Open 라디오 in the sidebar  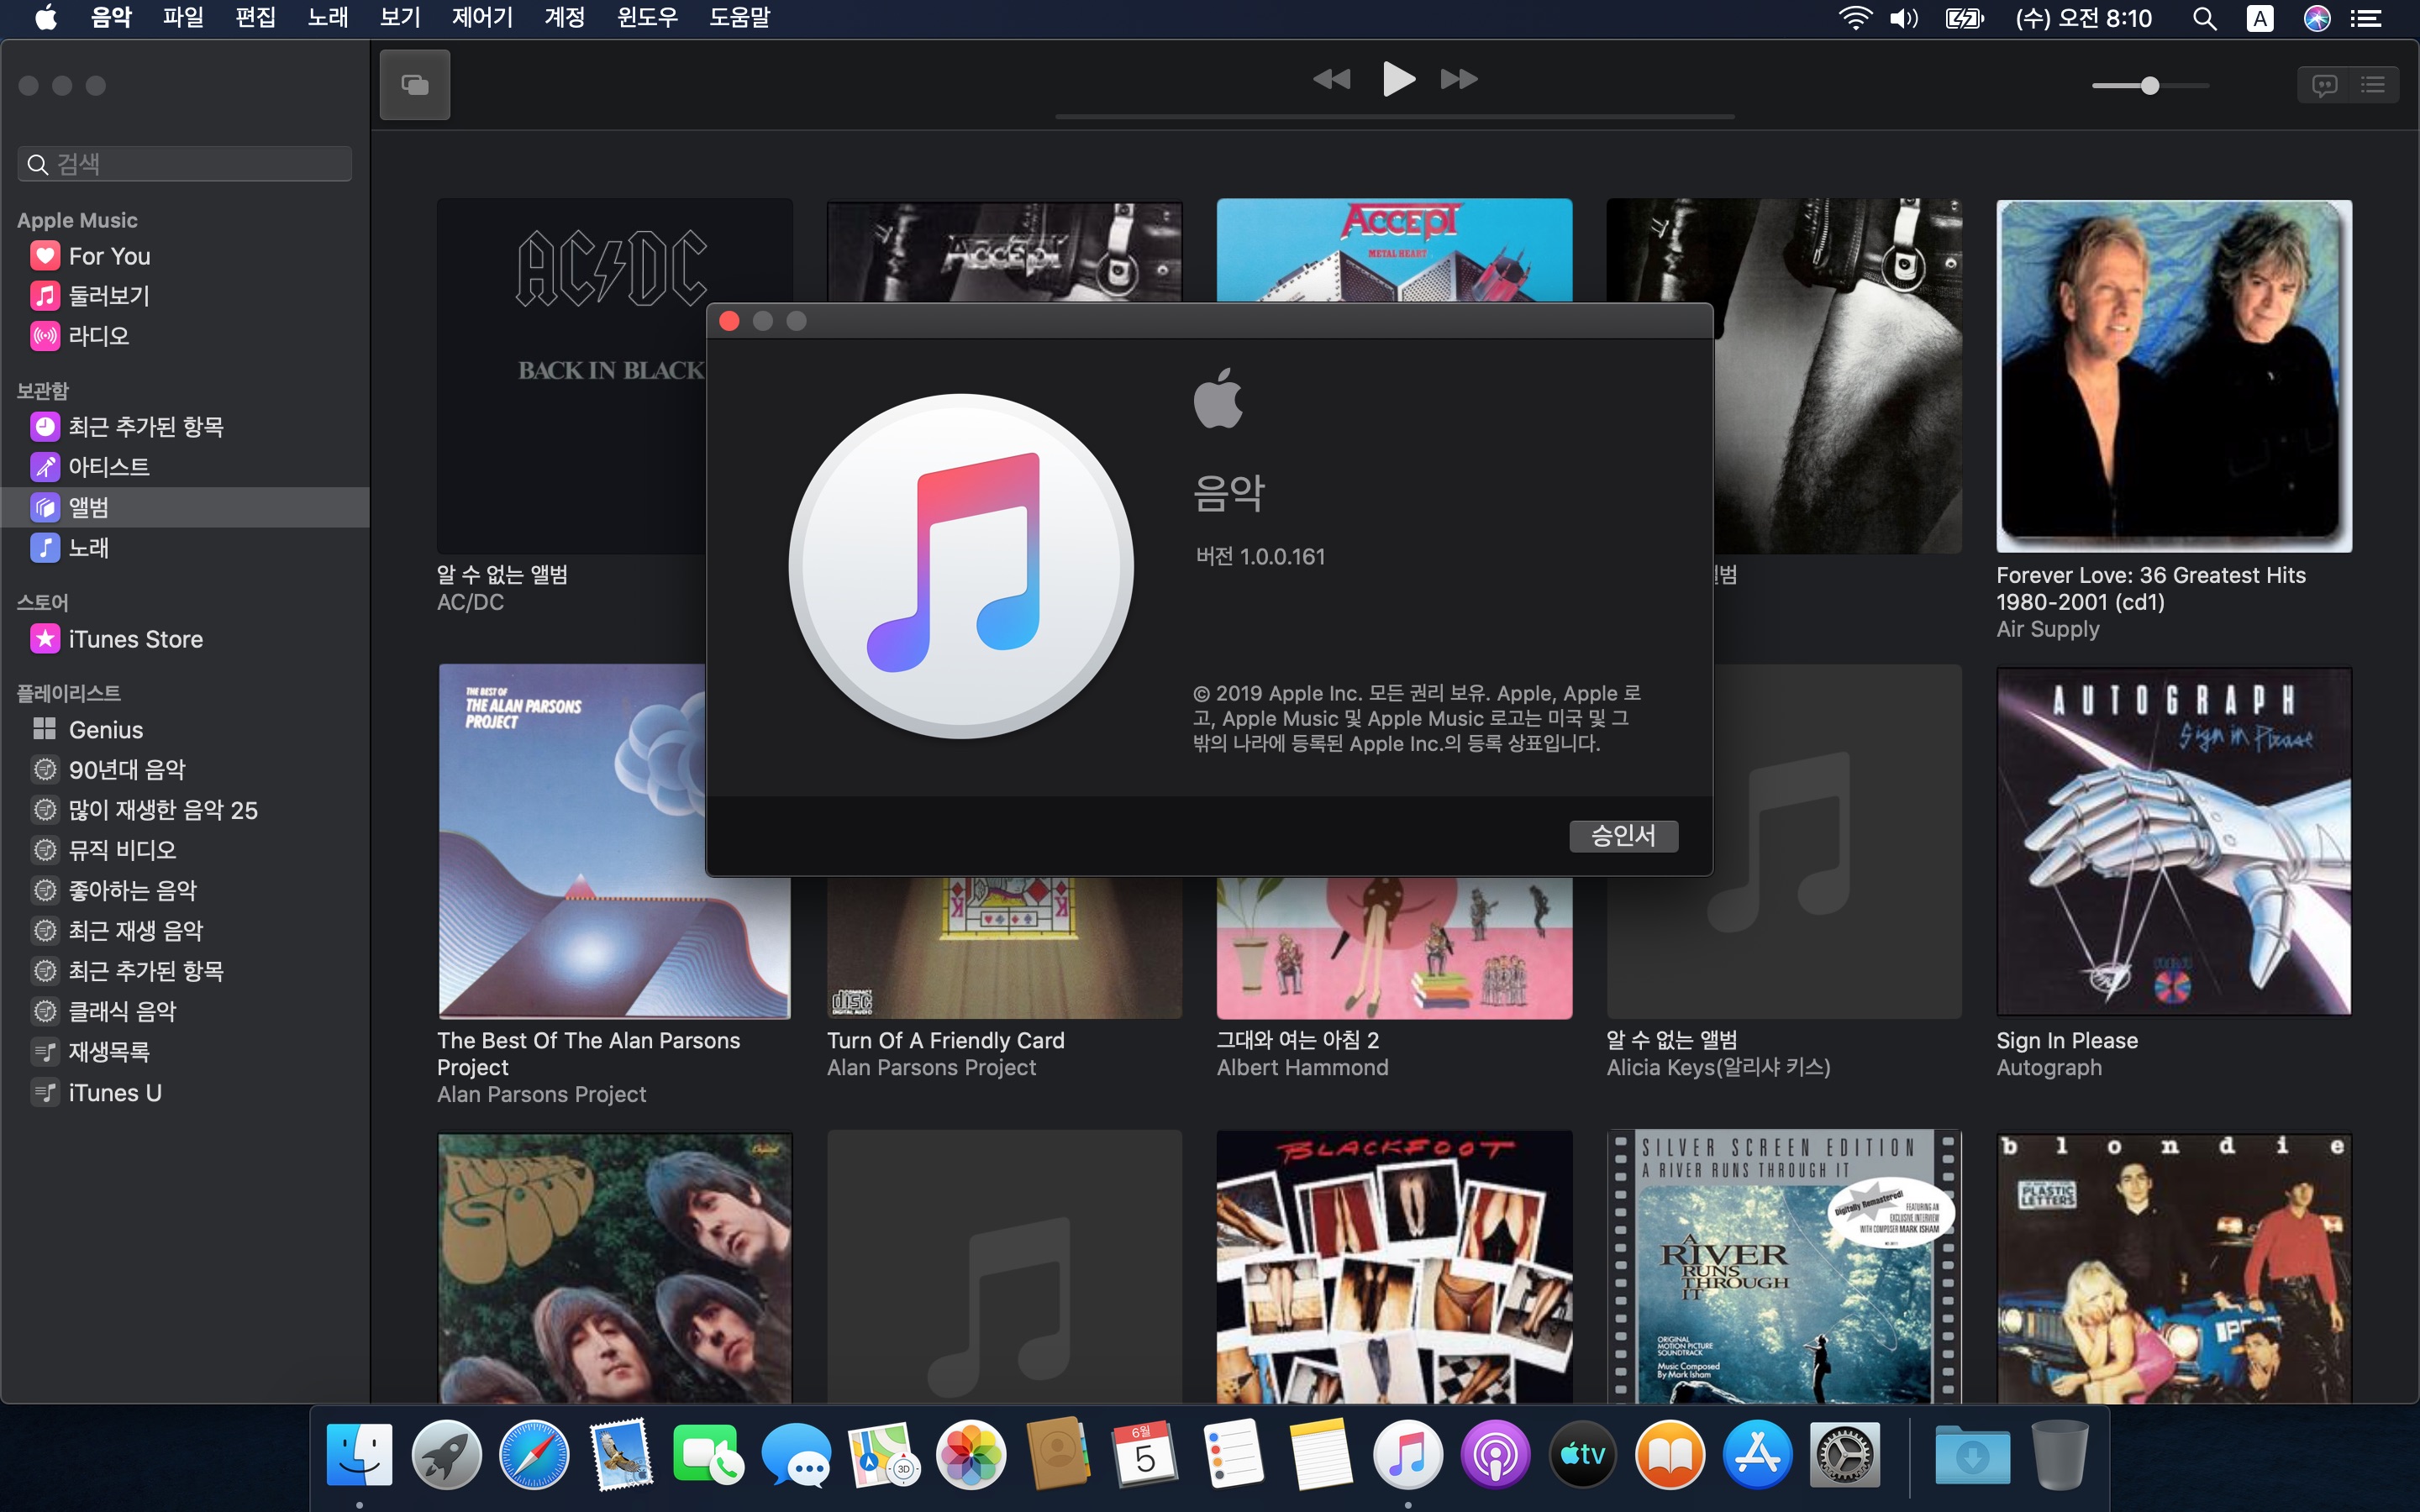coord(185,336)
